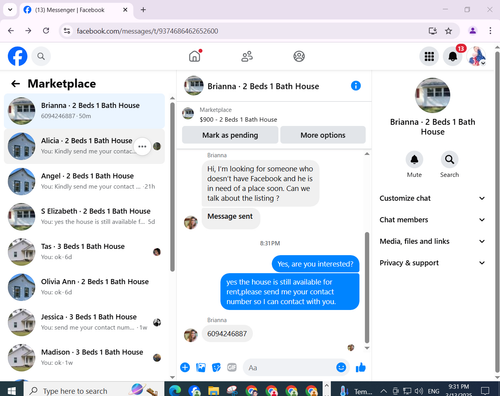Screen dimensions: 500x396
Task: Open the Facebook search magnifier icon
Action: click(x=41, y=56)
